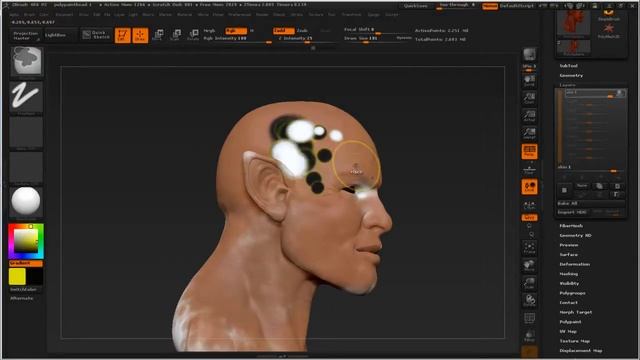Click the Projection Master button
Viewport: 640px width, 360px height.
pyautogui.click(x=25, y=36)
